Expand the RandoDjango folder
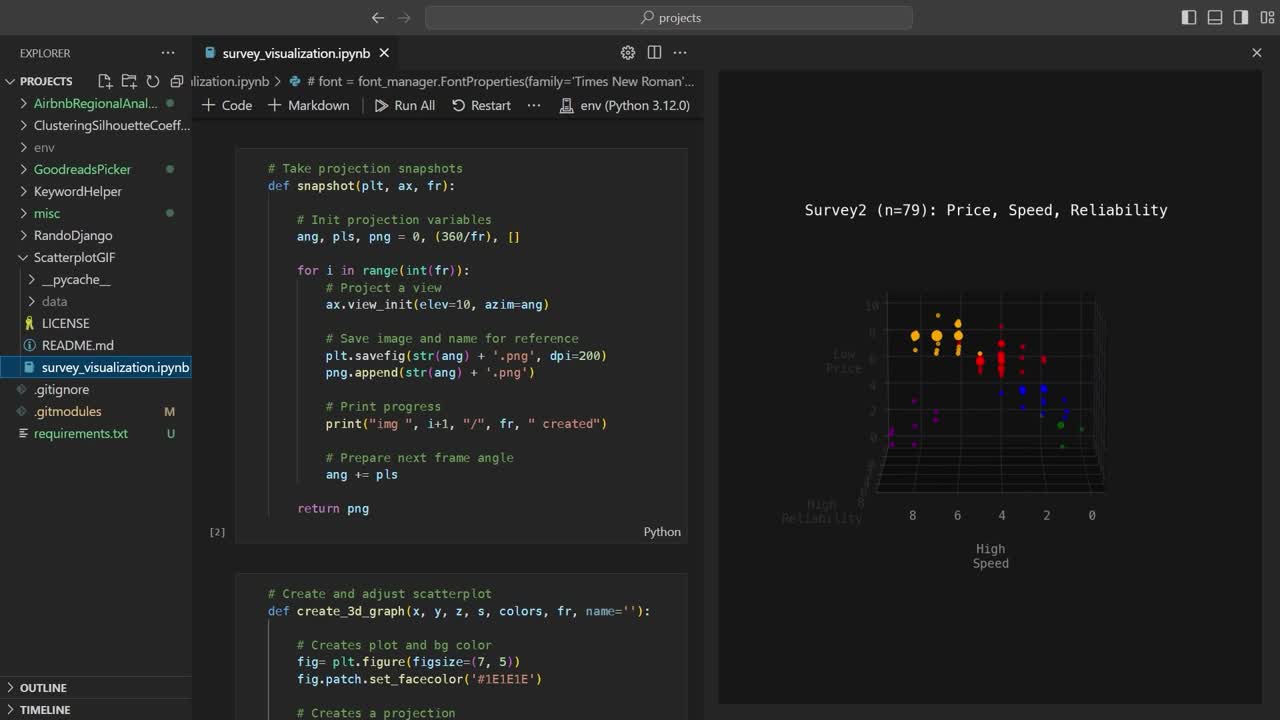 coord(96,235)
